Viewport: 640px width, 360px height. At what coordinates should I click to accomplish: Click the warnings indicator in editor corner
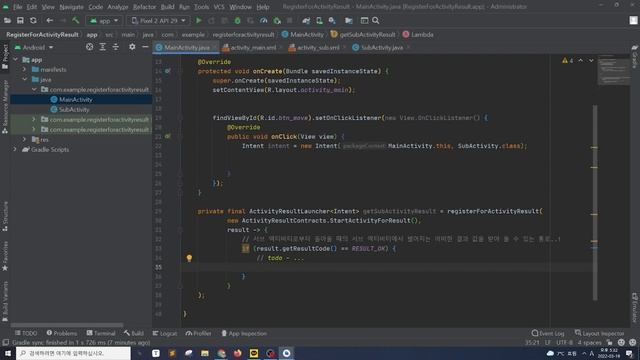tap(567, 60)
